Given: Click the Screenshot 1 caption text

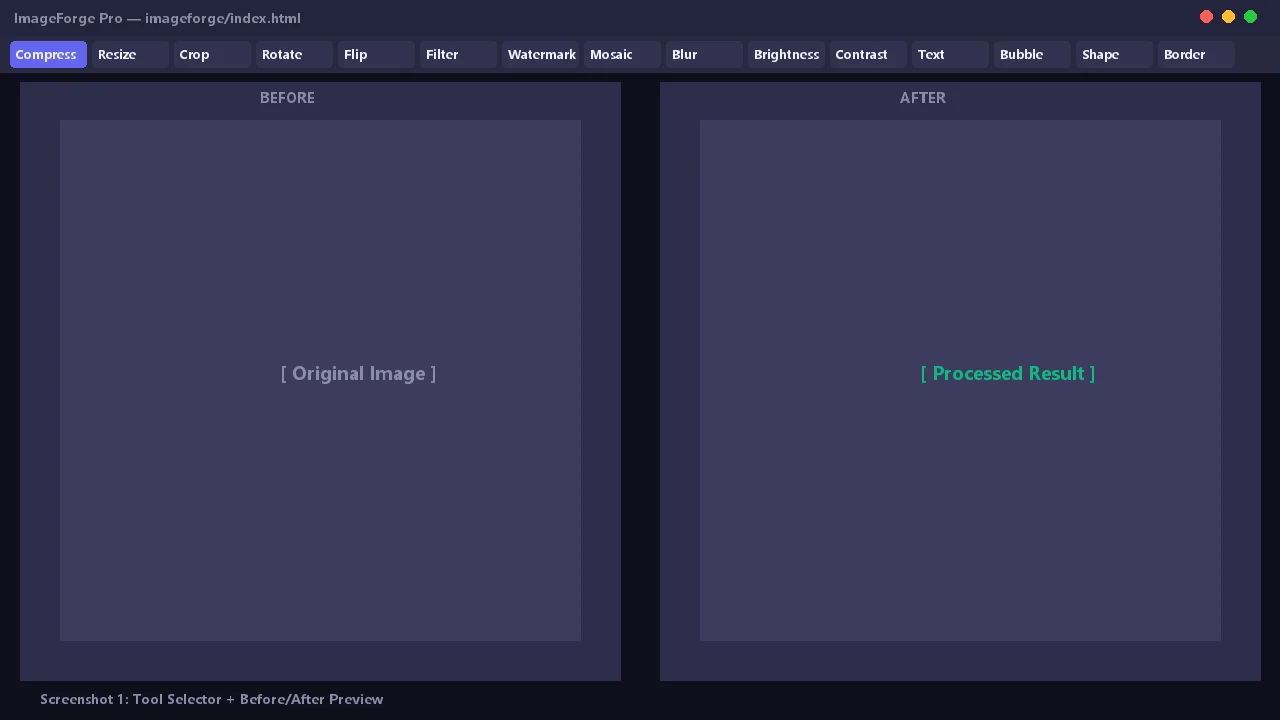Looking at the screenshot, I should tap(212, 699).
